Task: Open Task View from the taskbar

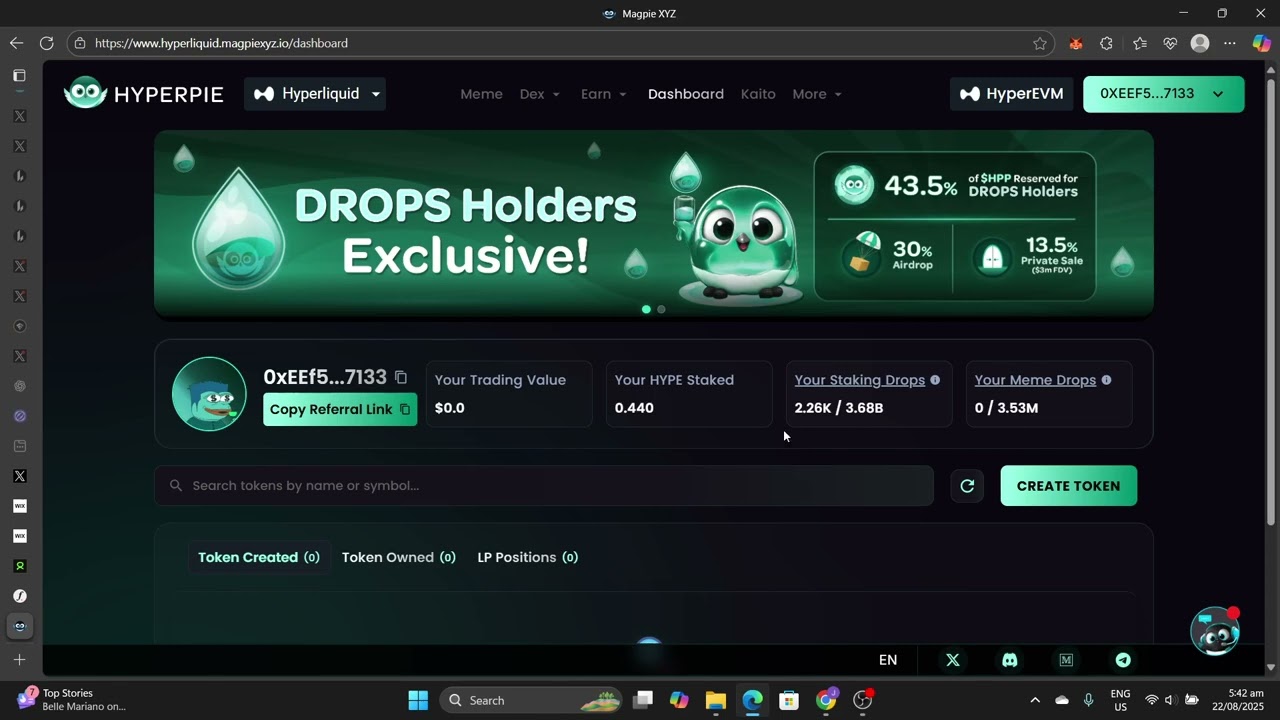Action: click(643, 700)
